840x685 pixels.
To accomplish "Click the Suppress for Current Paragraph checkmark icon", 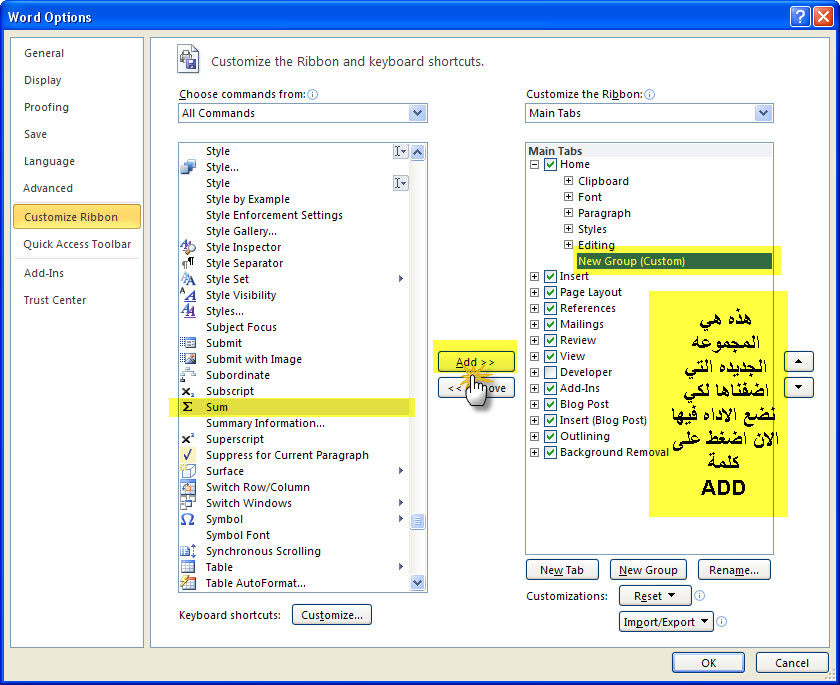I will pos(188,455).
